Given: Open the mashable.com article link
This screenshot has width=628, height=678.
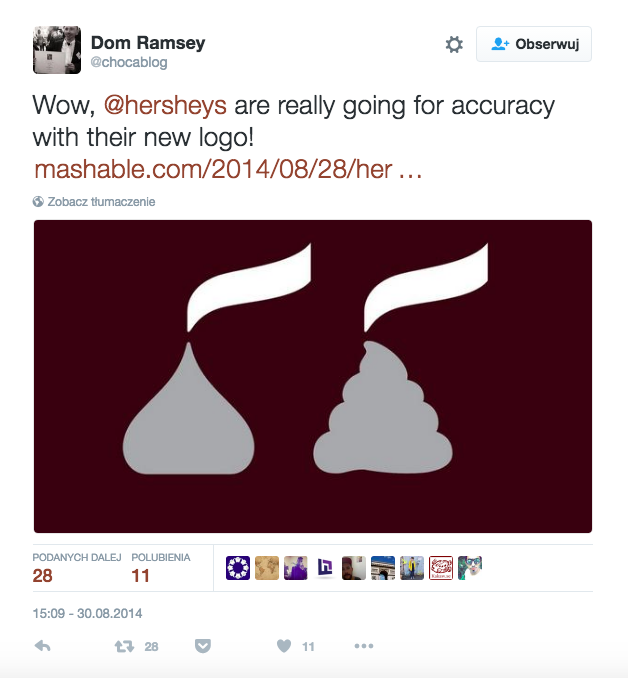Looking at the screenshot, I should tap(226, 167).
